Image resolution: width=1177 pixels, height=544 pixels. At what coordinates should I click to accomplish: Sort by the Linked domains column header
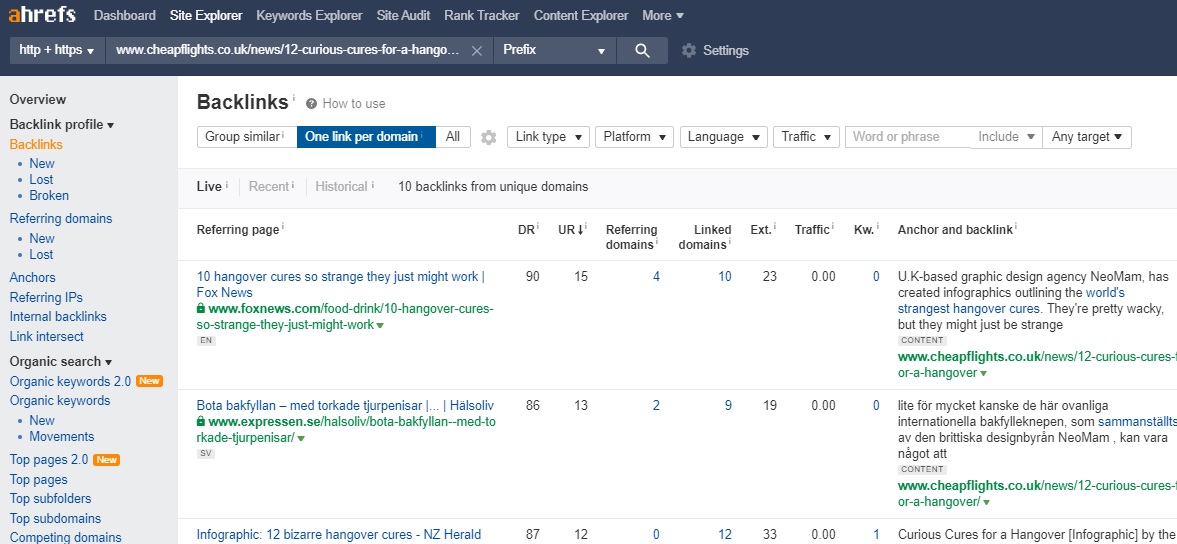(705, 236)
